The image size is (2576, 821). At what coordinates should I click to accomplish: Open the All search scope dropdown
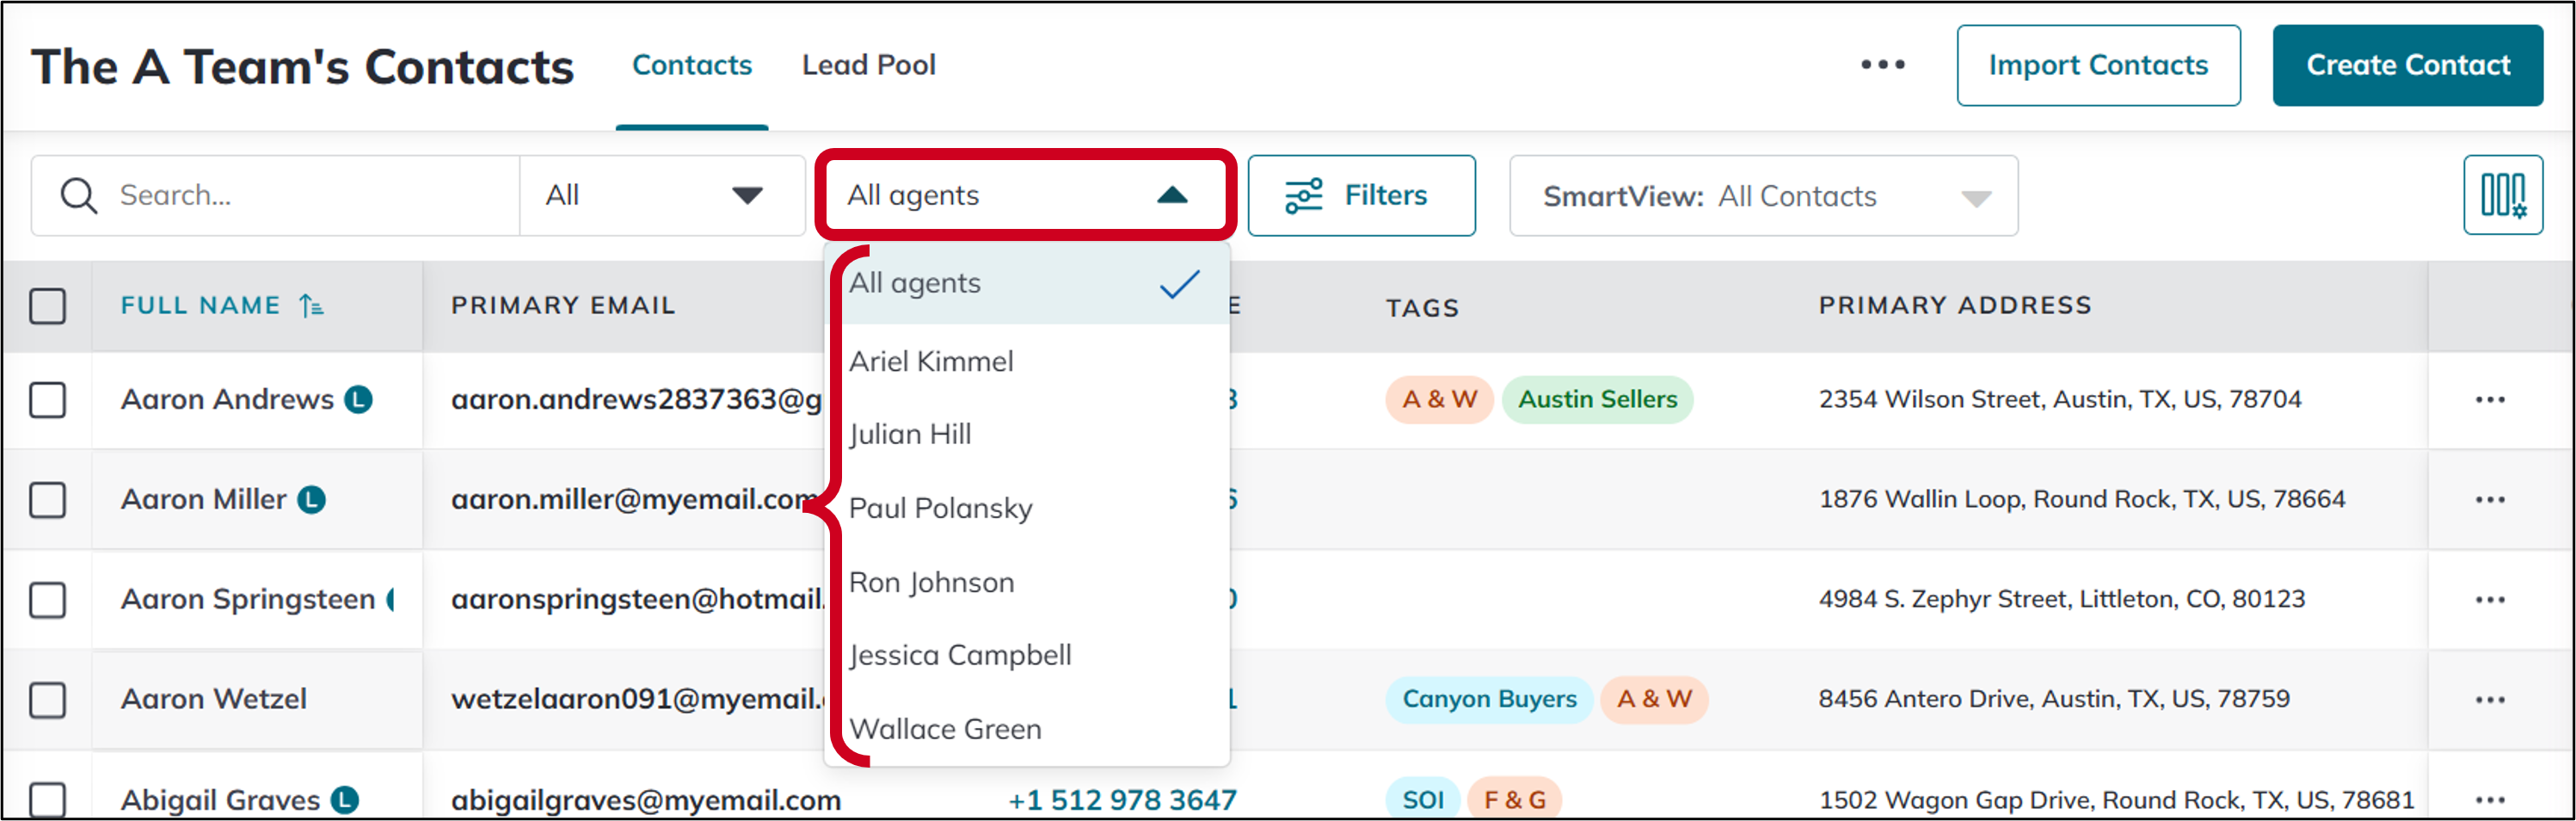(x=662, y=195)
